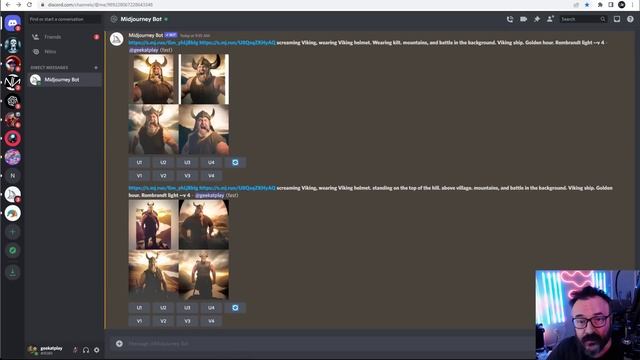The image size is (640, 360).
Task: Open the second Viking hilltop image grid
Action: click(x=179, y=249)
